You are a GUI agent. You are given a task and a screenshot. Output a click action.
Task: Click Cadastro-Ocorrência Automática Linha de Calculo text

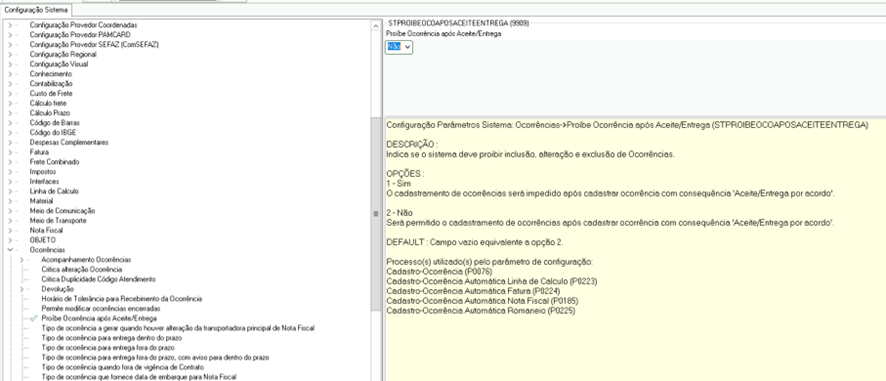(x=492, y=282)
